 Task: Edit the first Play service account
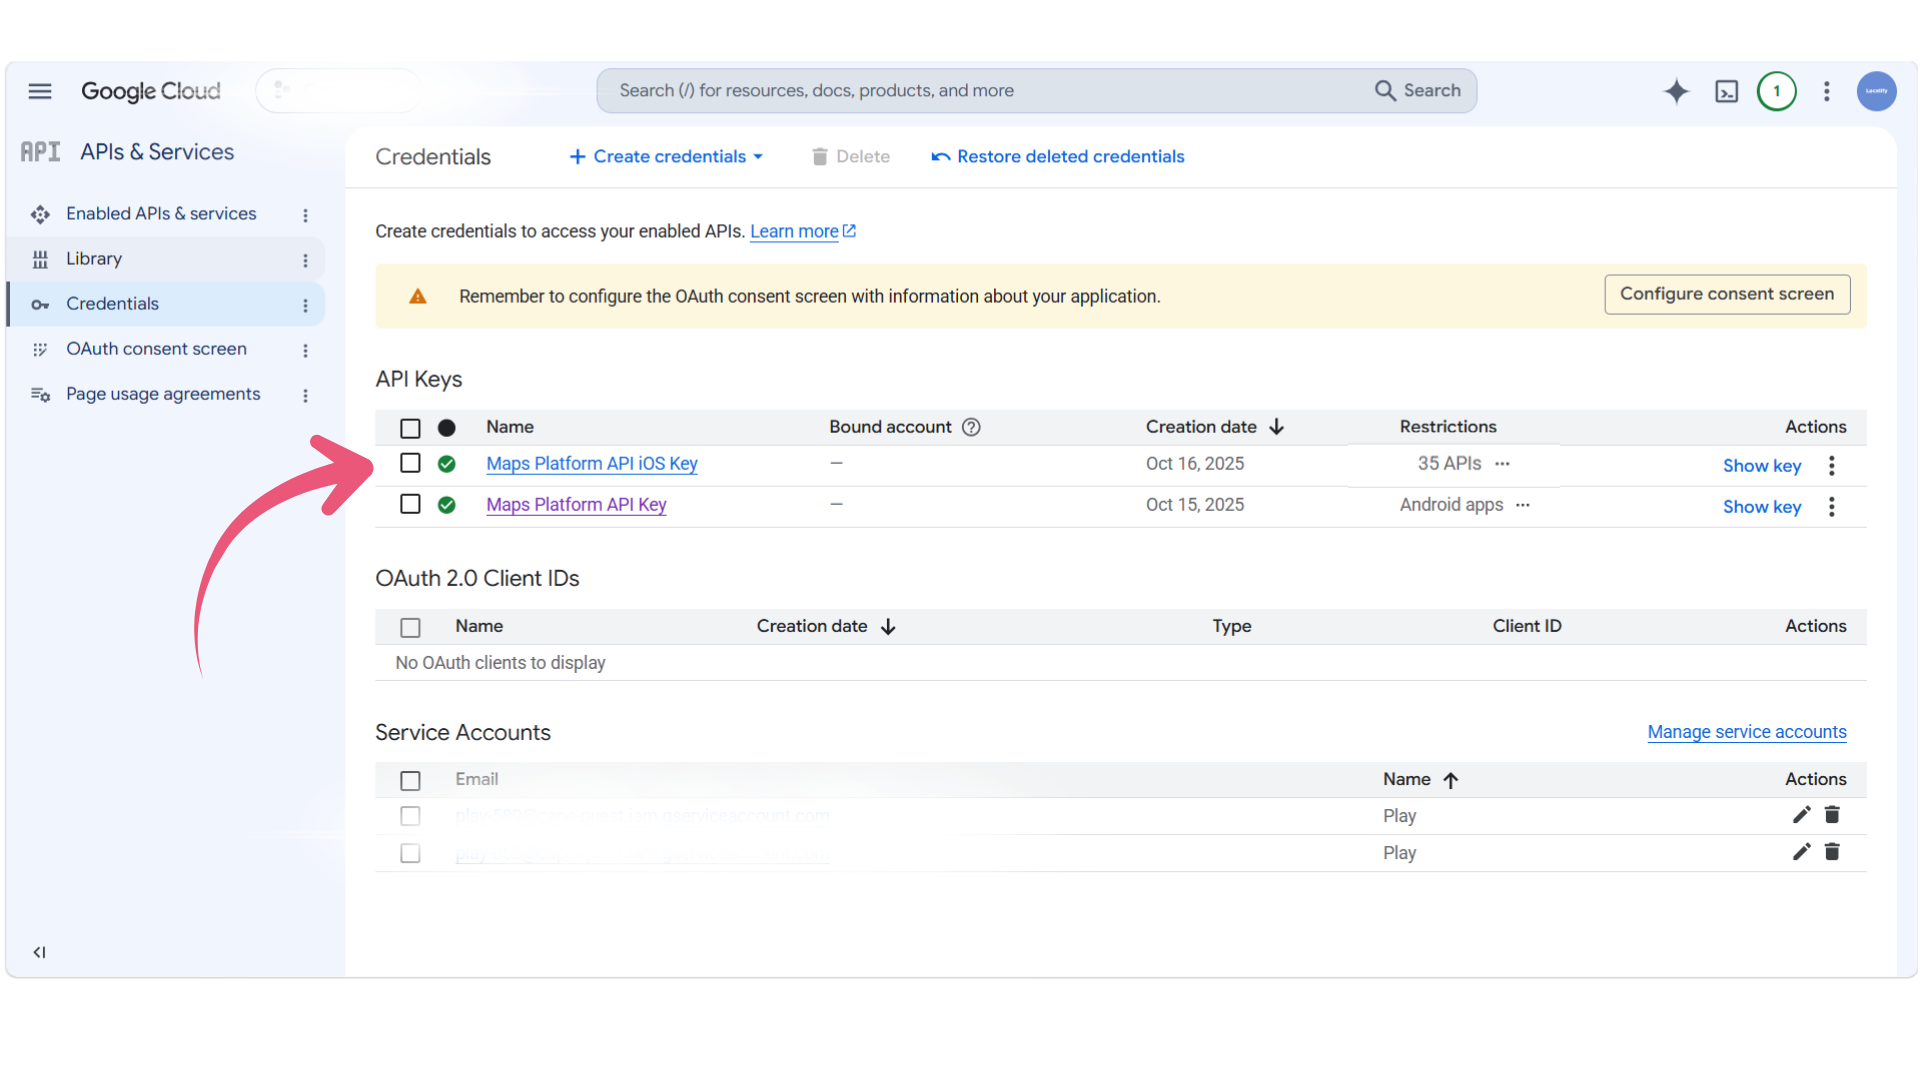point(1801,815)
